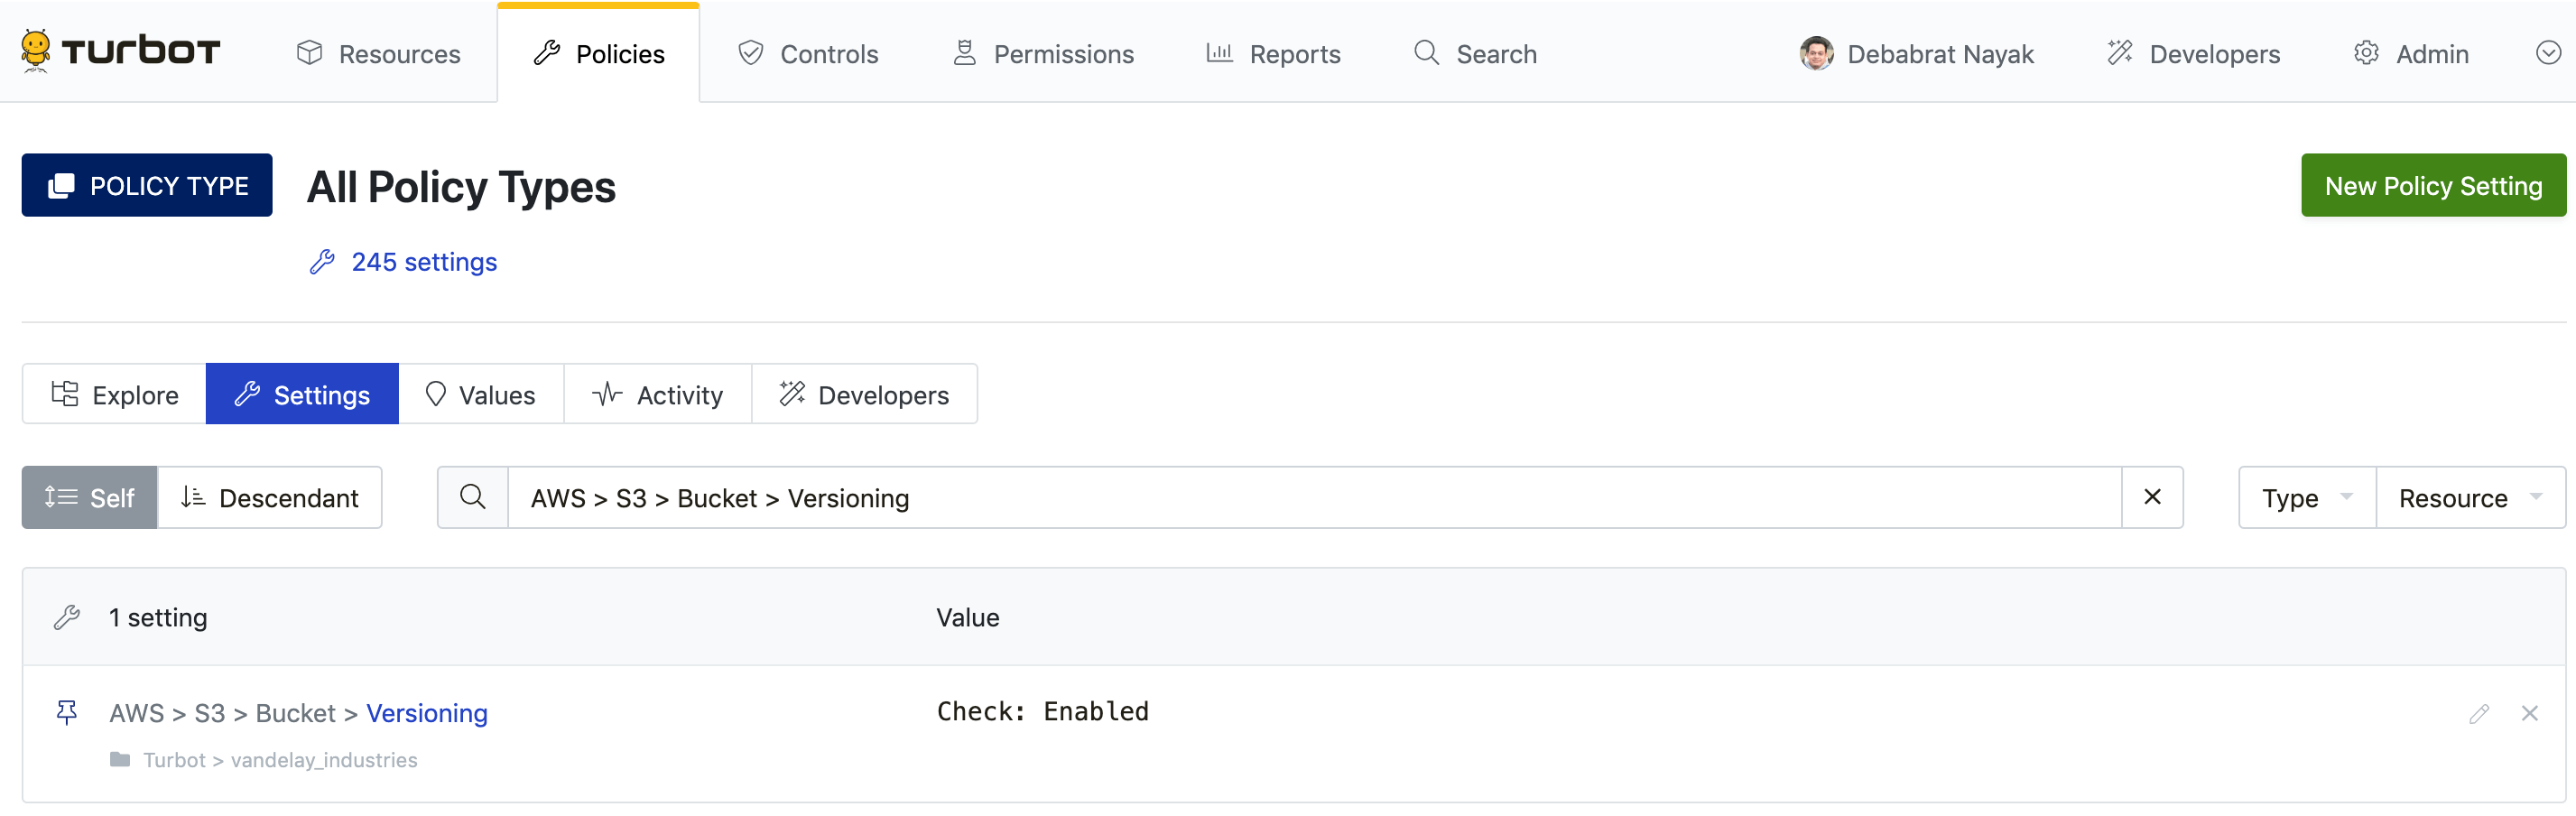Open the Controls tab

808,53
